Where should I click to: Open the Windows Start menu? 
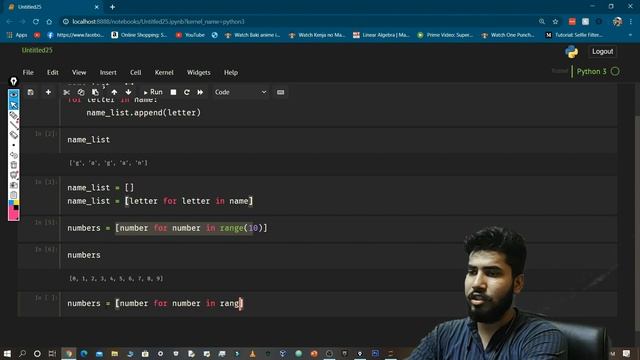(x=7, y=353)
